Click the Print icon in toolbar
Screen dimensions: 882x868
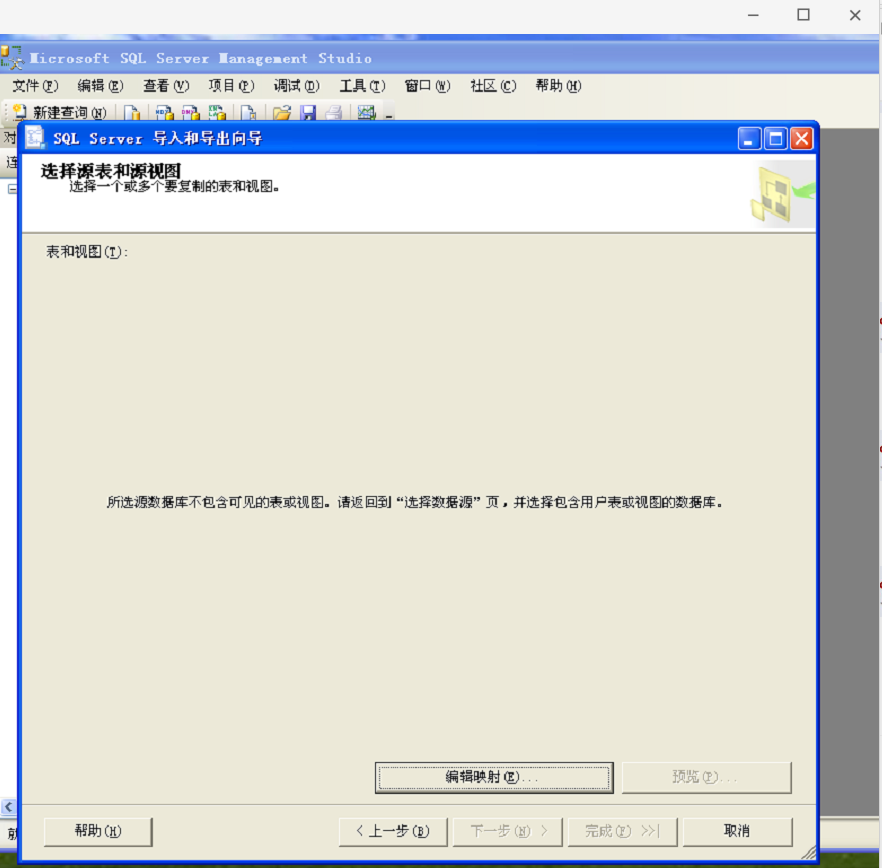tap(334, 113)
